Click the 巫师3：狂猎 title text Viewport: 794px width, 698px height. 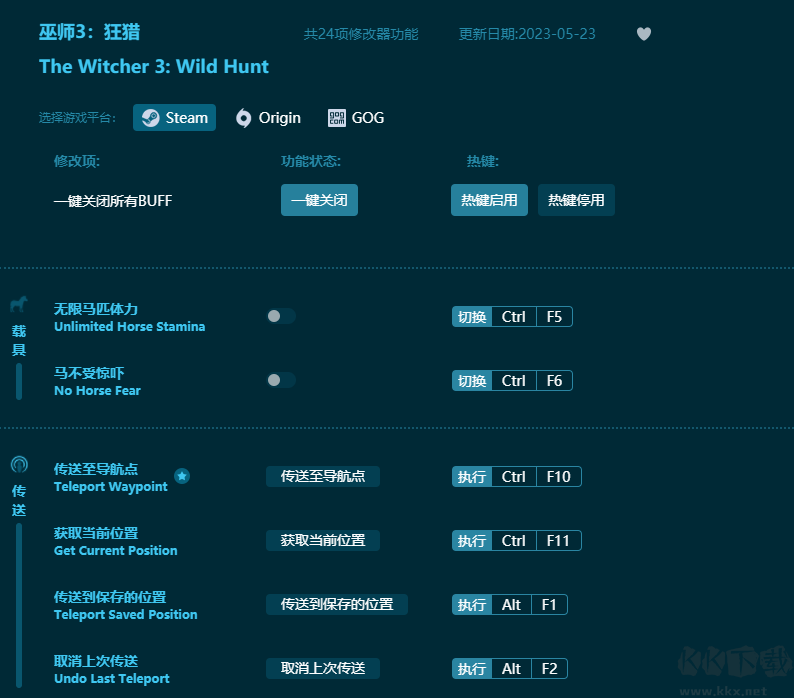click(x=90, y=32)
